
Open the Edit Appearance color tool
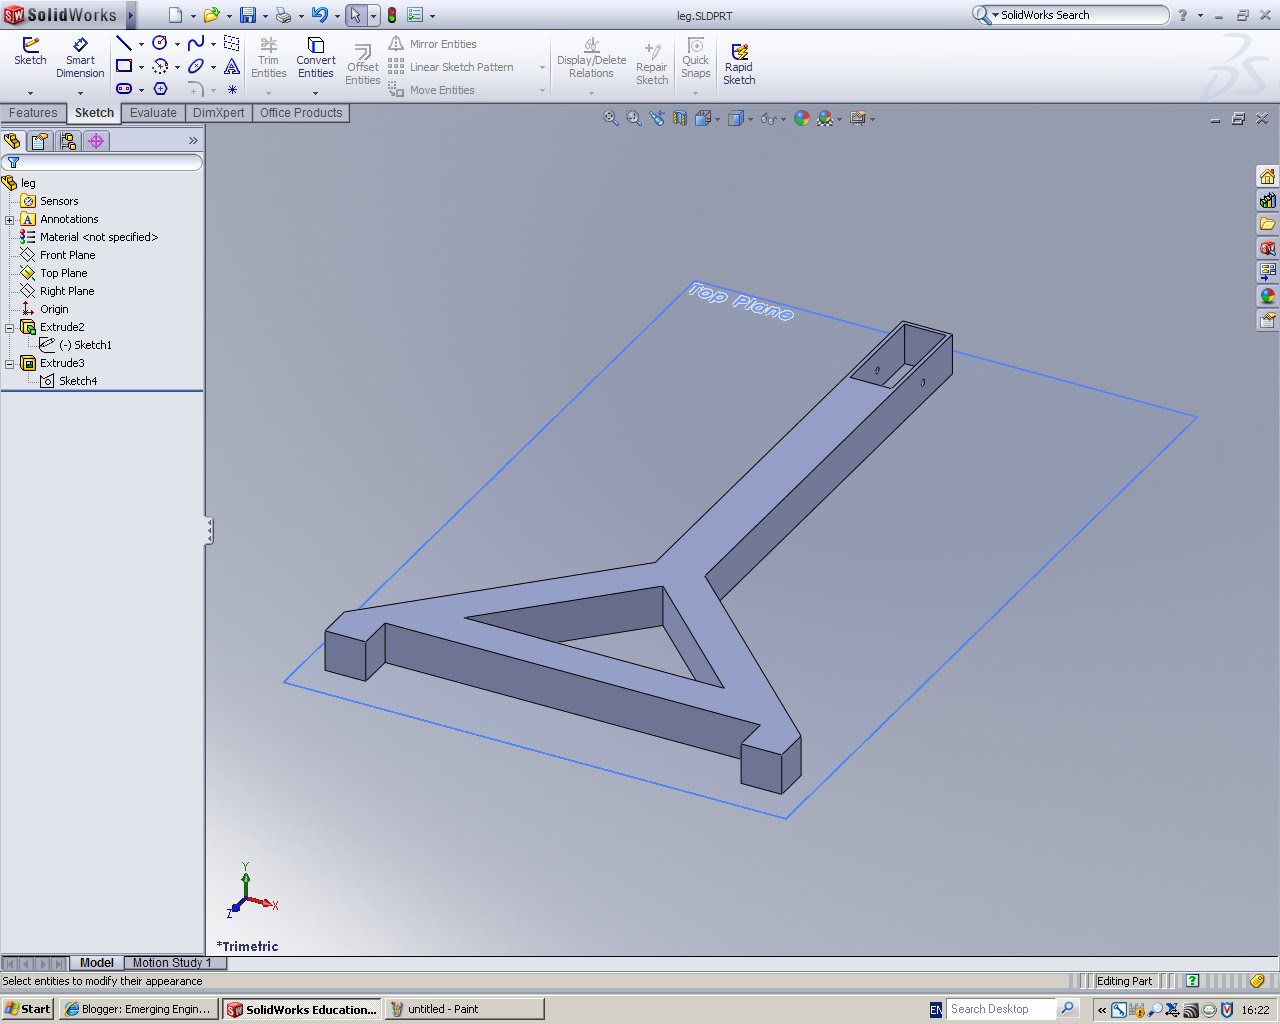[801, 118]
